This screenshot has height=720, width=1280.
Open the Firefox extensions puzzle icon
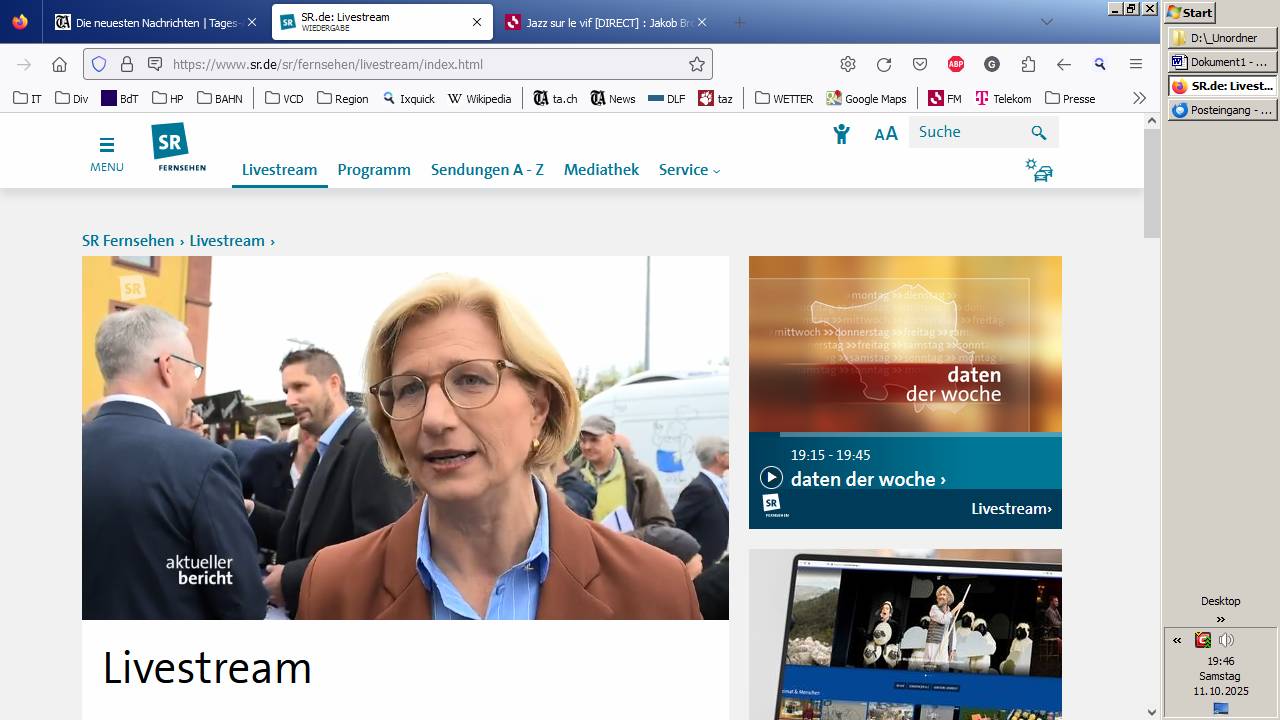pyautogui.click(x=1028, y=64)
